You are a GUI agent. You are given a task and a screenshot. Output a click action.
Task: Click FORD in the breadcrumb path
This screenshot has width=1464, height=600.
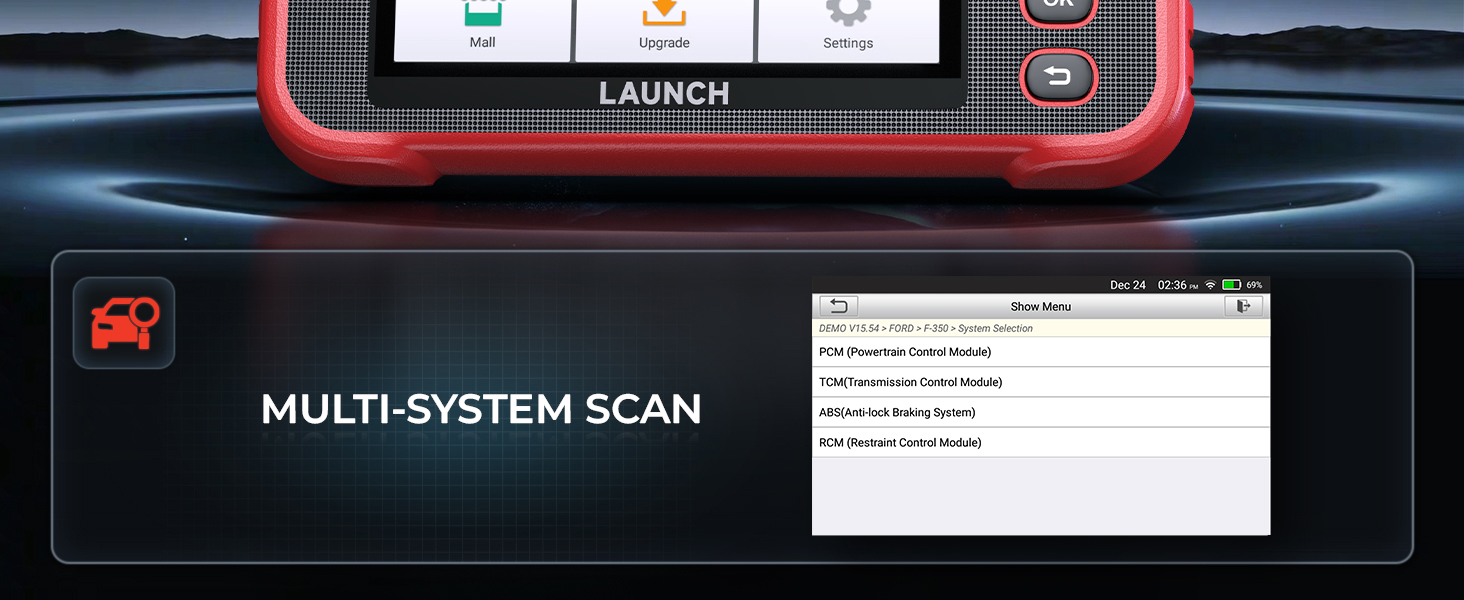point(902,328)
